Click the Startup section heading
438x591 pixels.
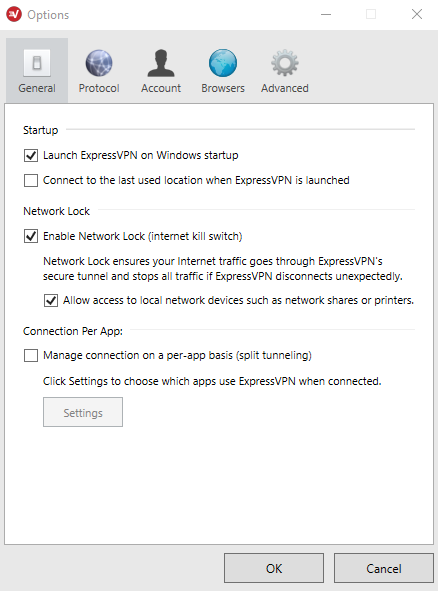pos(41,130)
